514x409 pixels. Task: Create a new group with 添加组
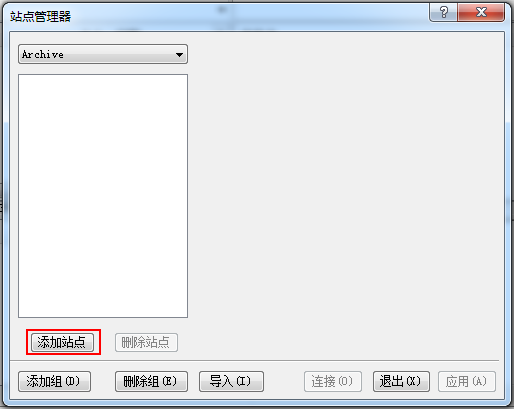tap(54, 381)
